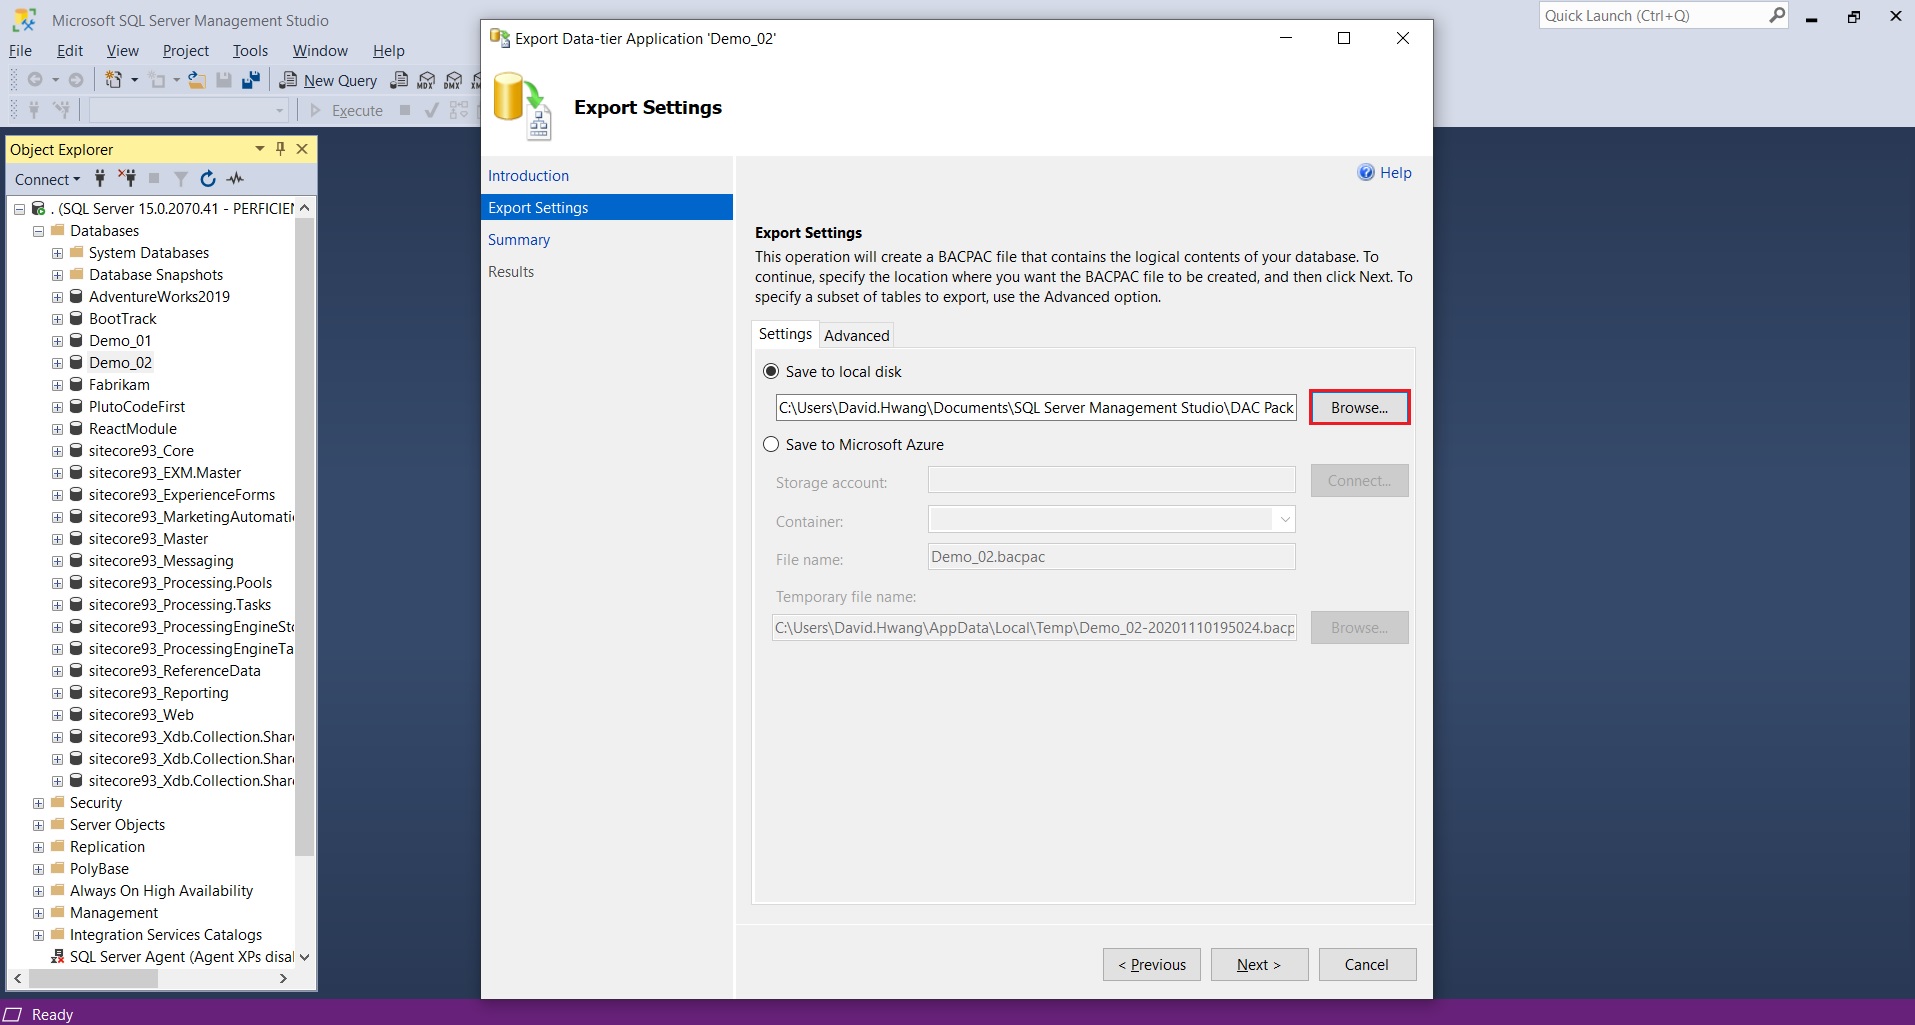Screen dimensions: 1915x1025
Task: Click the MDX query icon
Action: pyautogui.click(x=426, y=80)
